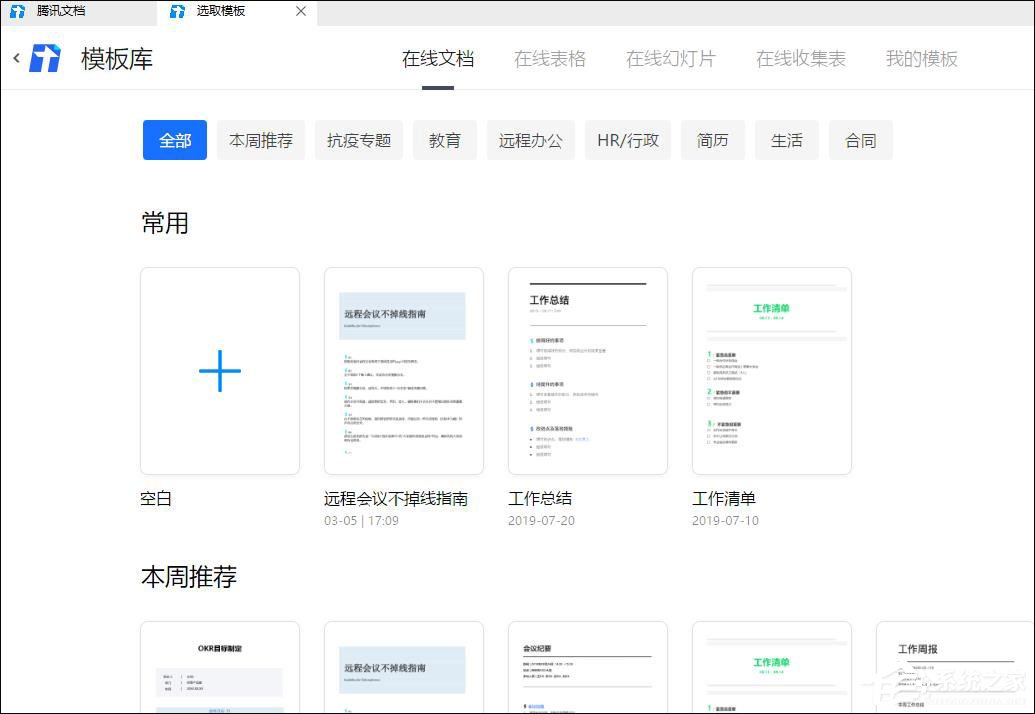Open the 工作清单 template

[x=771, y=371]
